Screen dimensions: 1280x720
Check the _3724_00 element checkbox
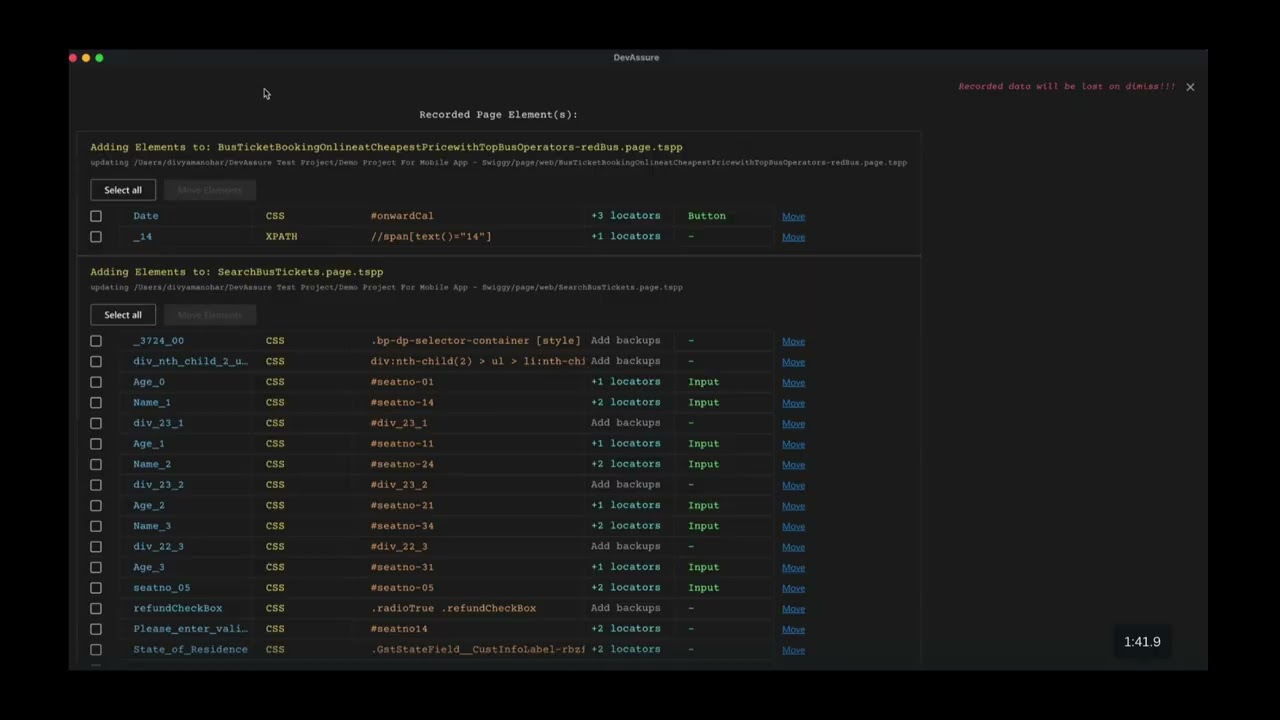coord(96,341)
